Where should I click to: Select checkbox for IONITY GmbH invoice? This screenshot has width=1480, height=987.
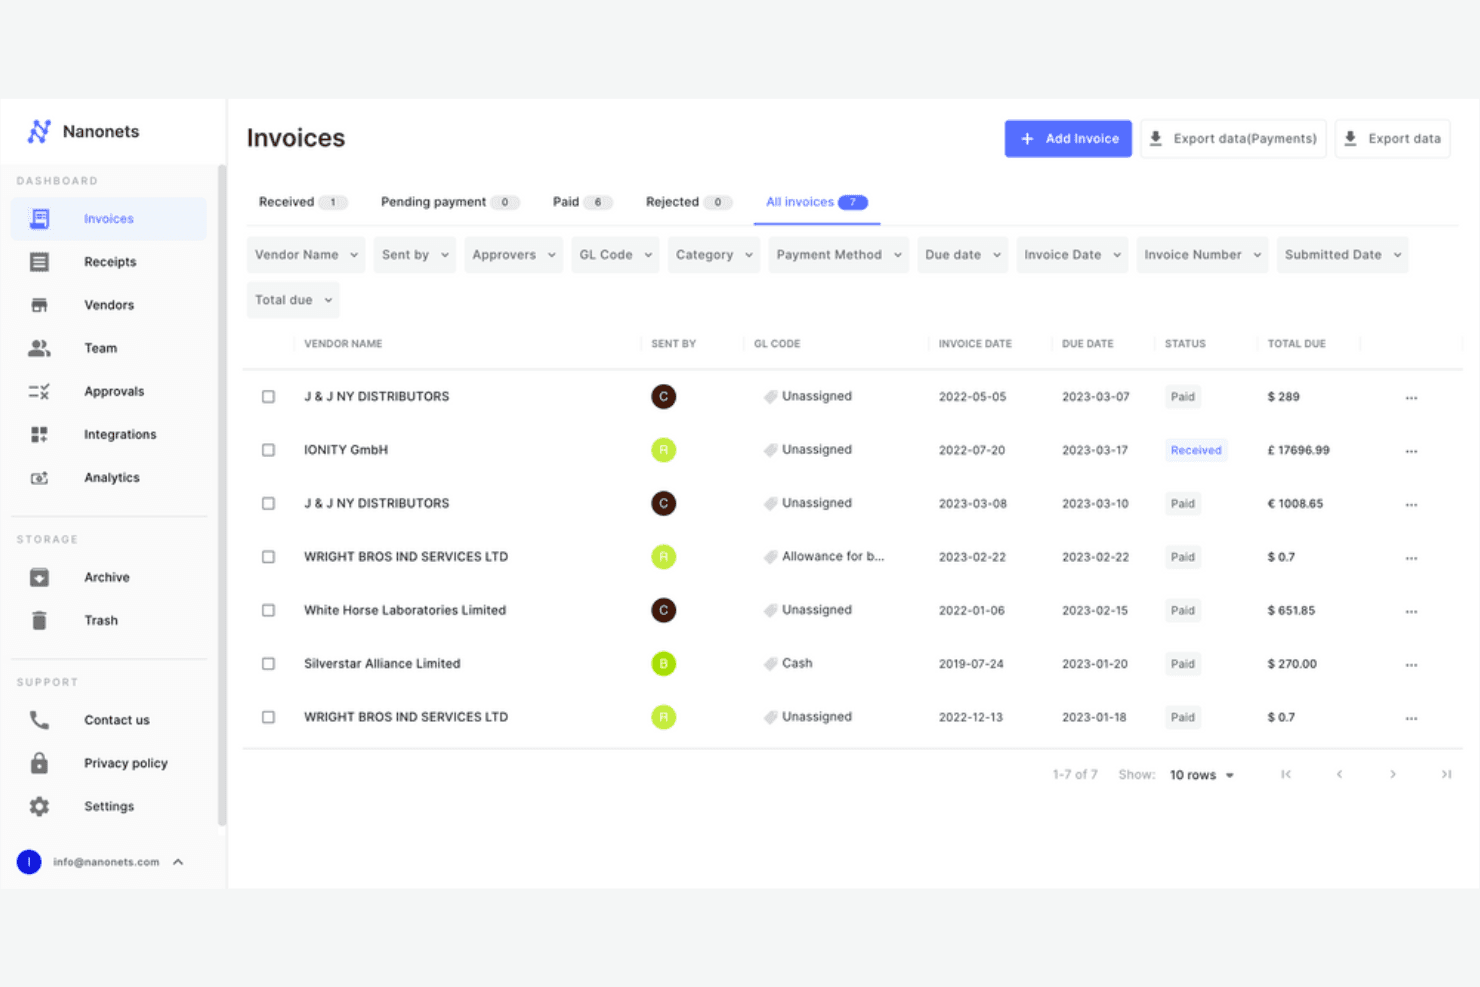(x=268, y=450)
